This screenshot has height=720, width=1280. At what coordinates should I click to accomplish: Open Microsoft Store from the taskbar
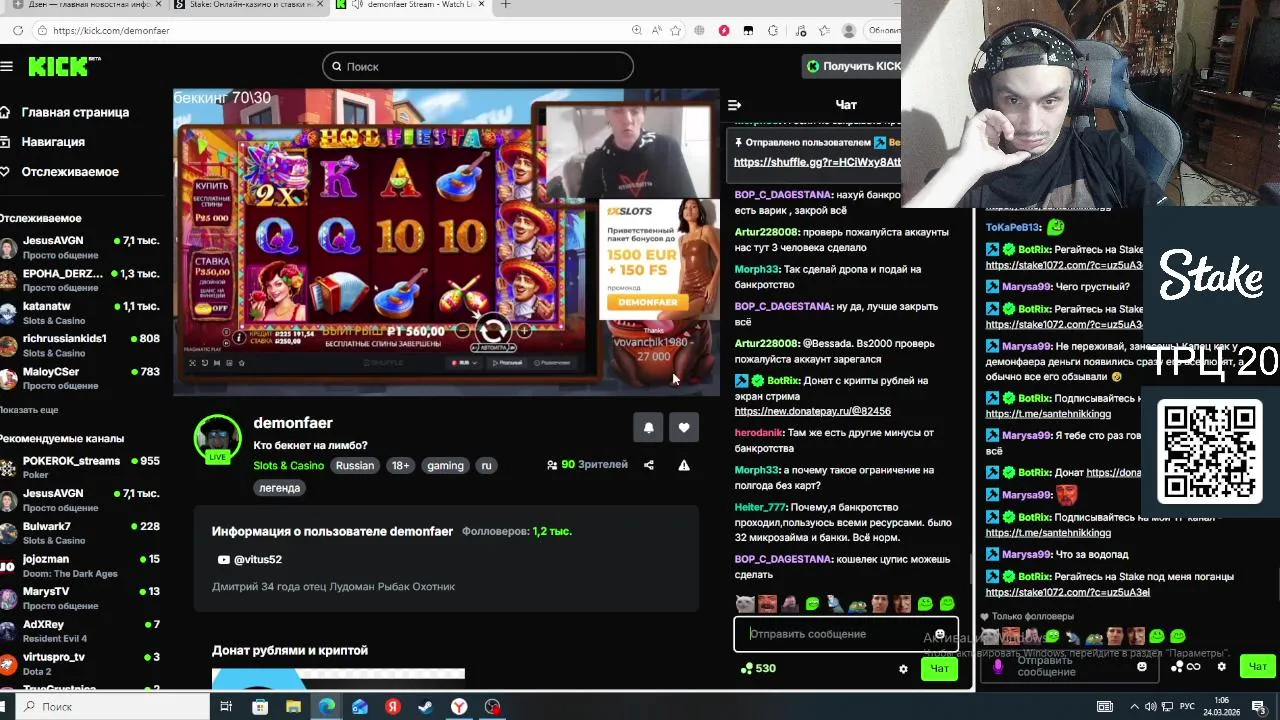pos(260,707)
